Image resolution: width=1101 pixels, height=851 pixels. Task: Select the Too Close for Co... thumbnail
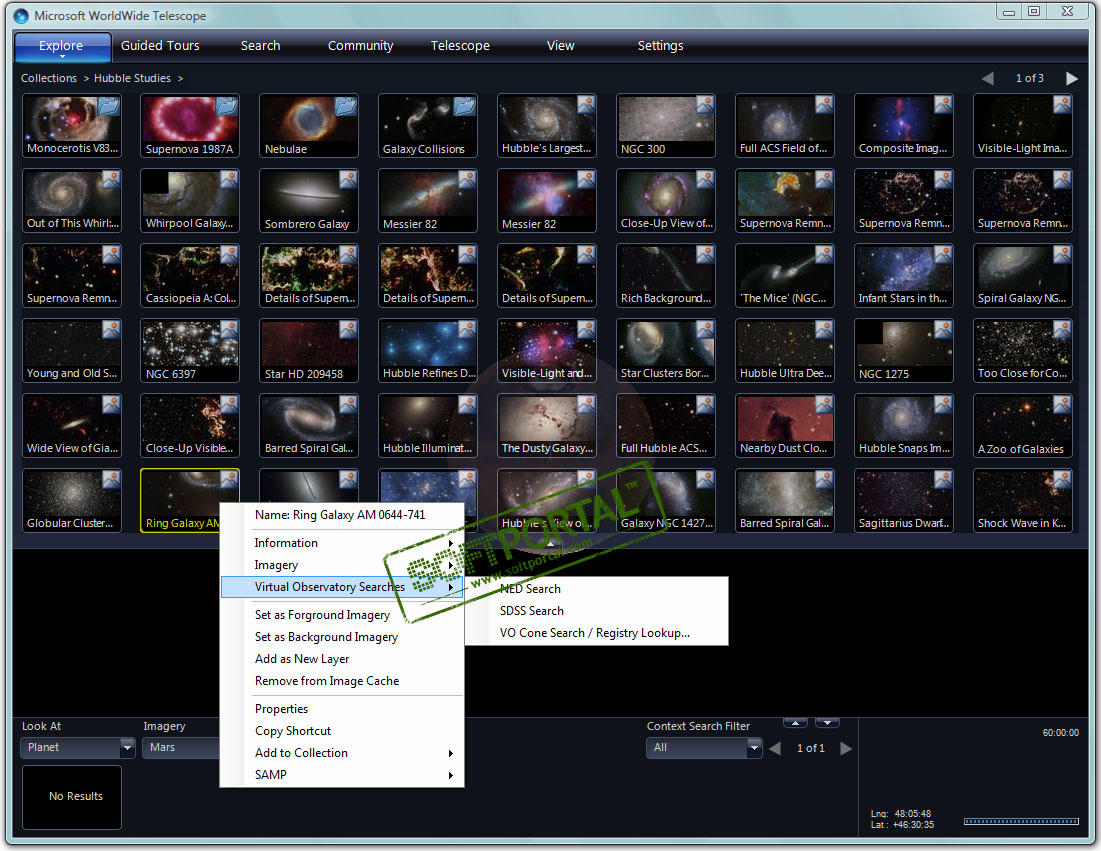(x=1023, y=350)
